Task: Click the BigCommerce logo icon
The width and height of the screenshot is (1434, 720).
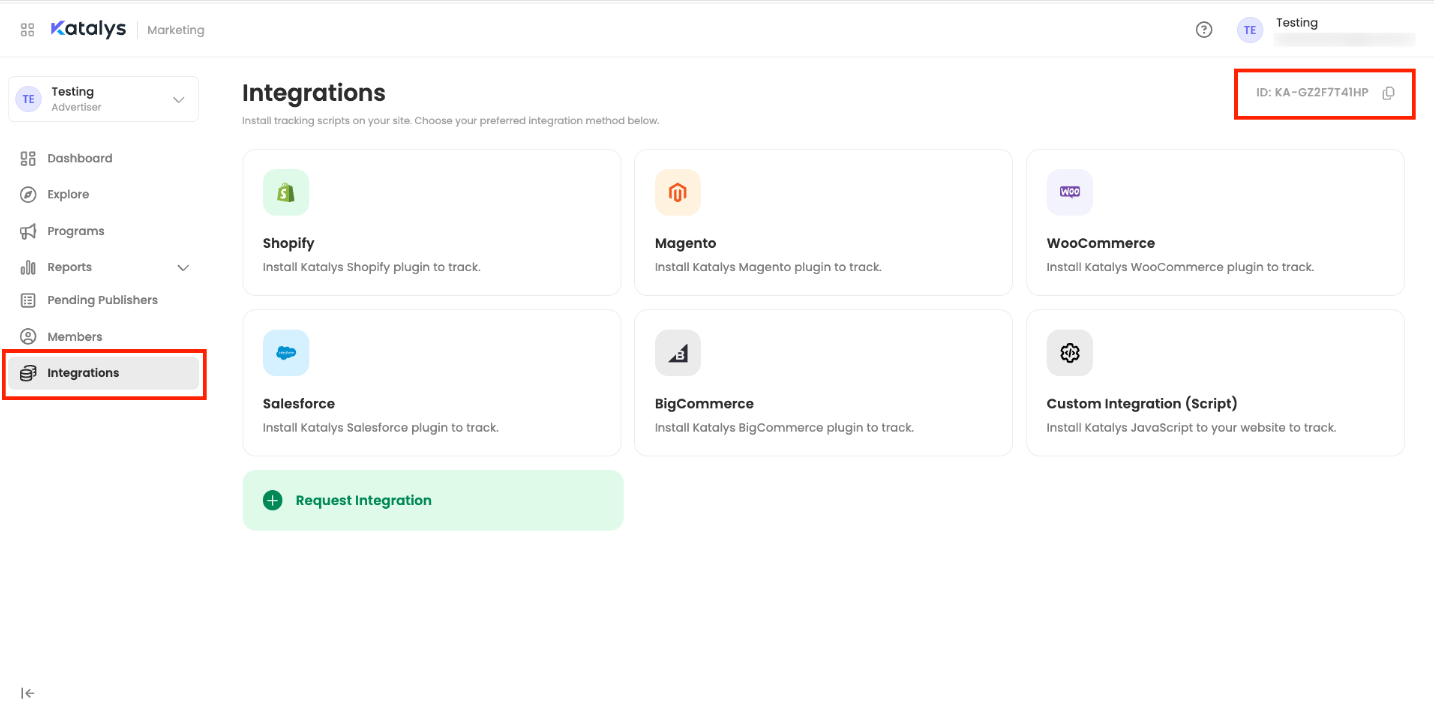Action: pyautogui.click(x=678, y=353)
